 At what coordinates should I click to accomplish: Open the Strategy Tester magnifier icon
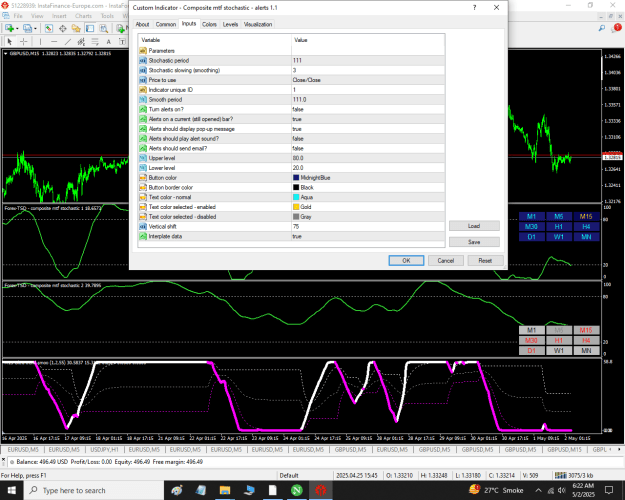[104, 28]
